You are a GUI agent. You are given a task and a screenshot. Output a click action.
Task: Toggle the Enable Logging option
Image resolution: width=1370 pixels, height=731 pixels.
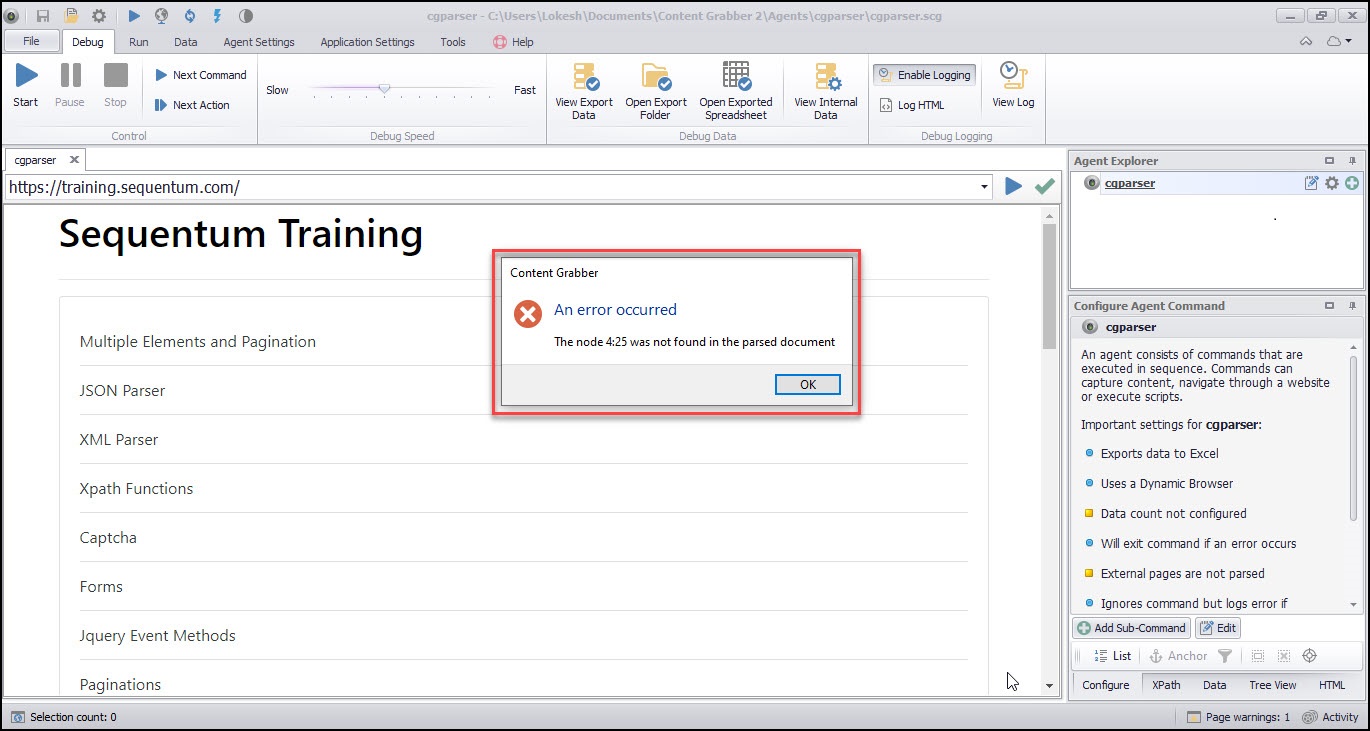tap(924, 75)
